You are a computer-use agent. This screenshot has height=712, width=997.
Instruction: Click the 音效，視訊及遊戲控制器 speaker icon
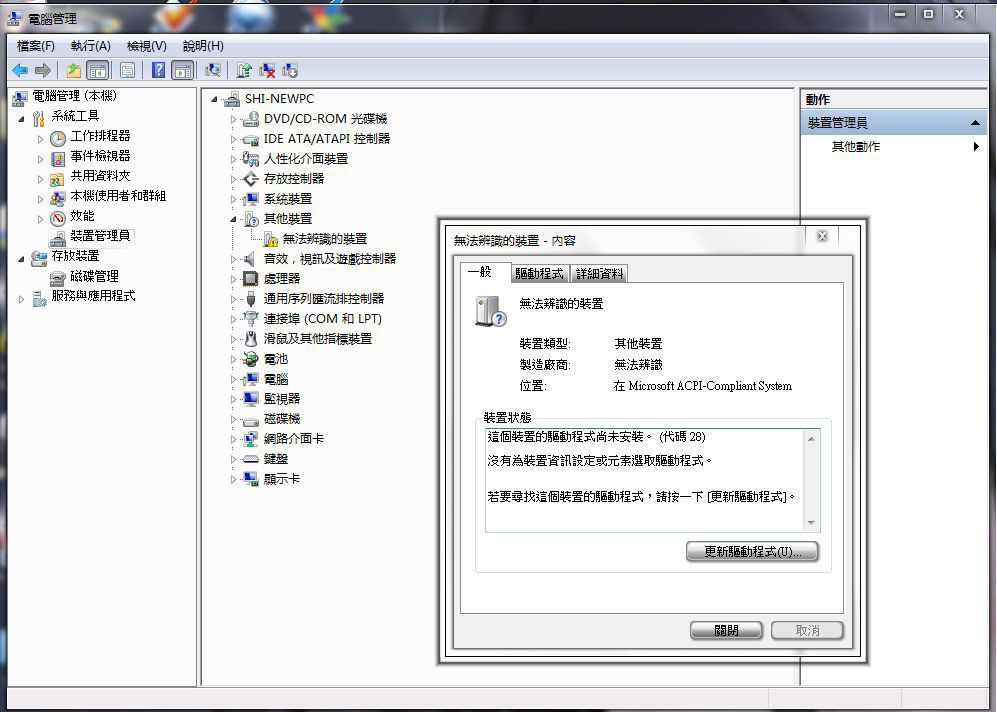click(x=250, y=259)
